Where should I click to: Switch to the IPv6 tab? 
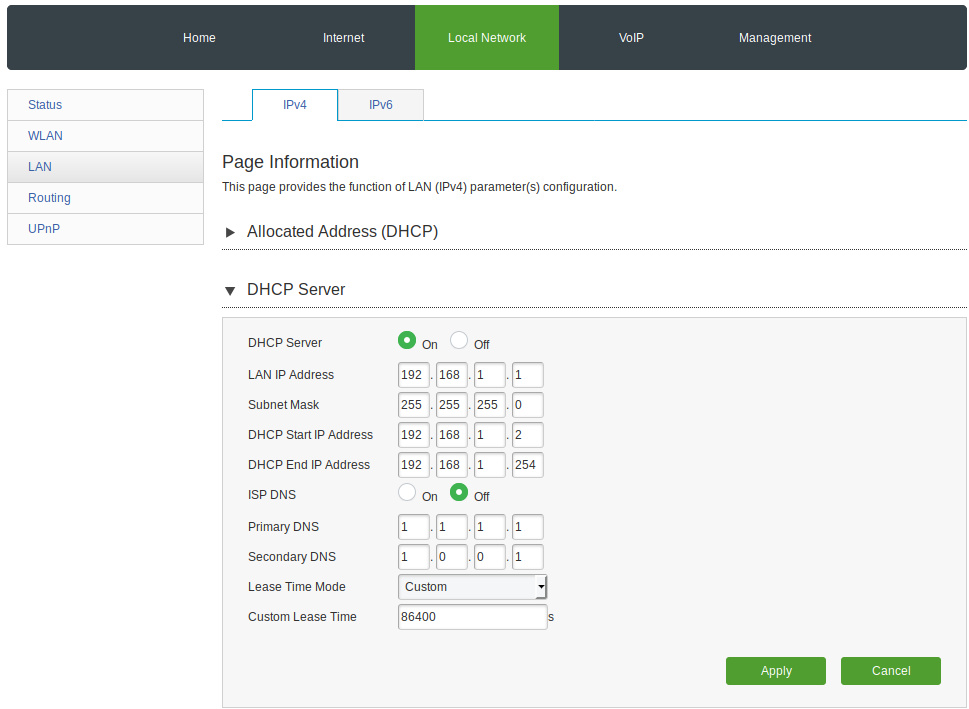[x=380, y=104]
